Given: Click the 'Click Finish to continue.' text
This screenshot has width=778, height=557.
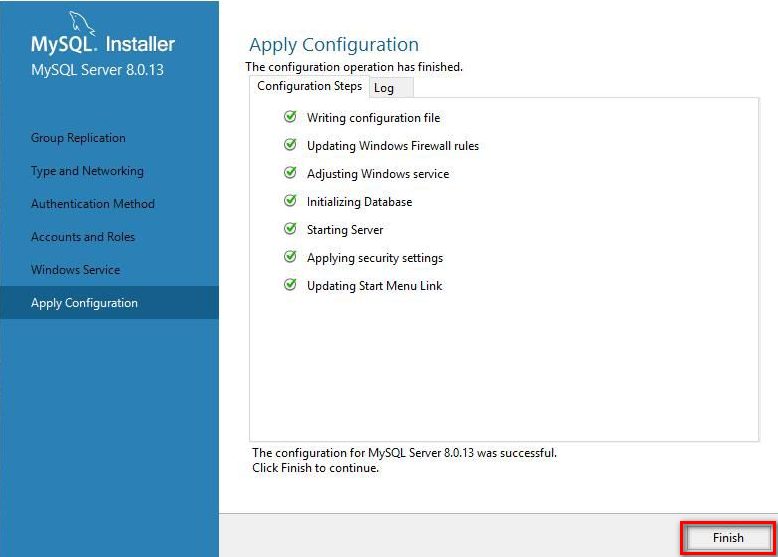Looking at the screenshot, I should tap(315, 468).
